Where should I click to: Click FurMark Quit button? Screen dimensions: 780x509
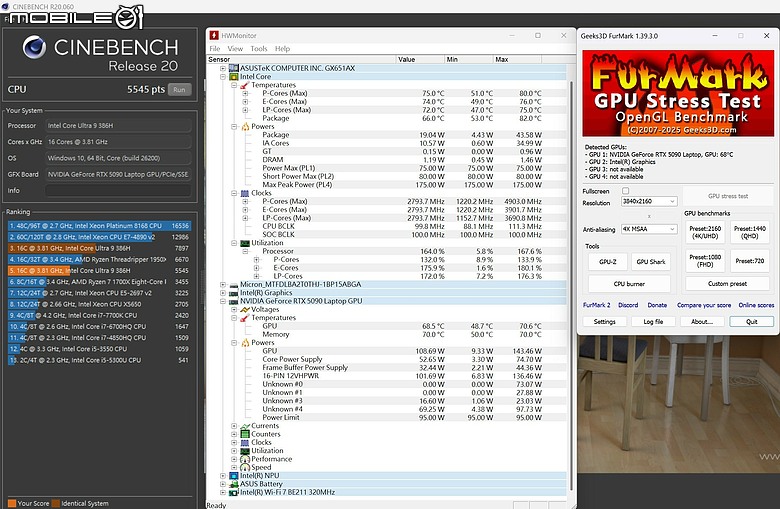752,322
